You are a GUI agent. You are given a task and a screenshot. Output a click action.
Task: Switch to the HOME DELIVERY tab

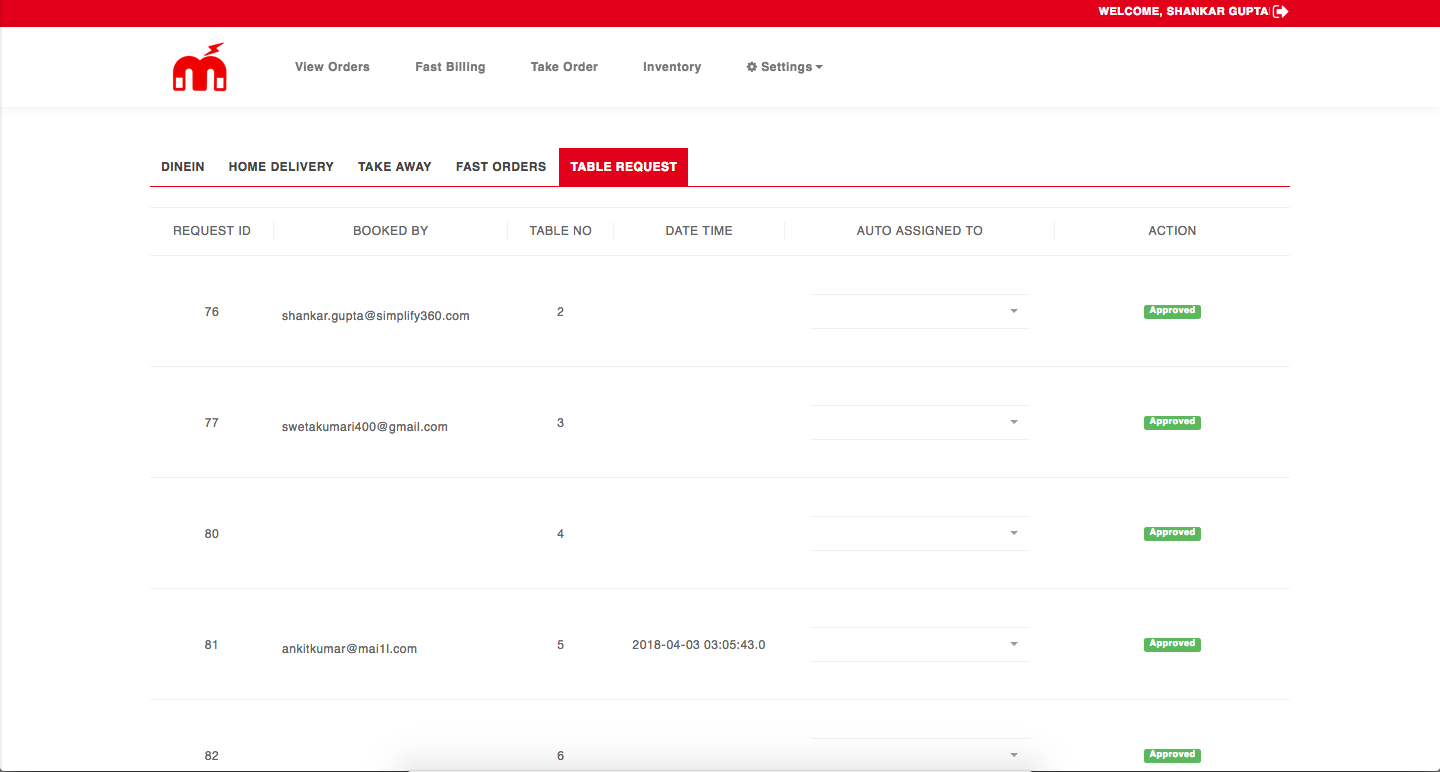(x=281, y=167)
